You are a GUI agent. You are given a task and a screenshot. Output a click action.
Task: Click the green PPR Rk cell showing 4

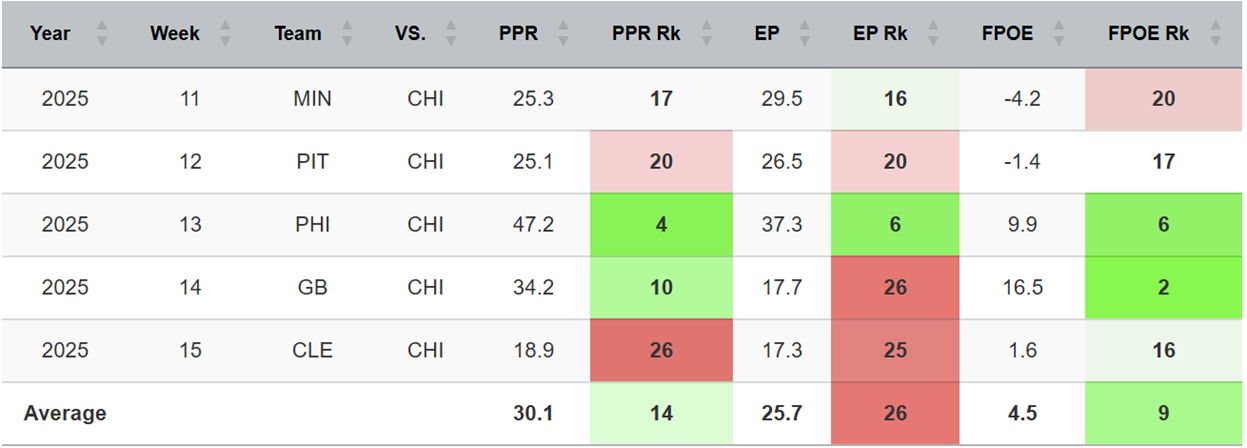661,225
